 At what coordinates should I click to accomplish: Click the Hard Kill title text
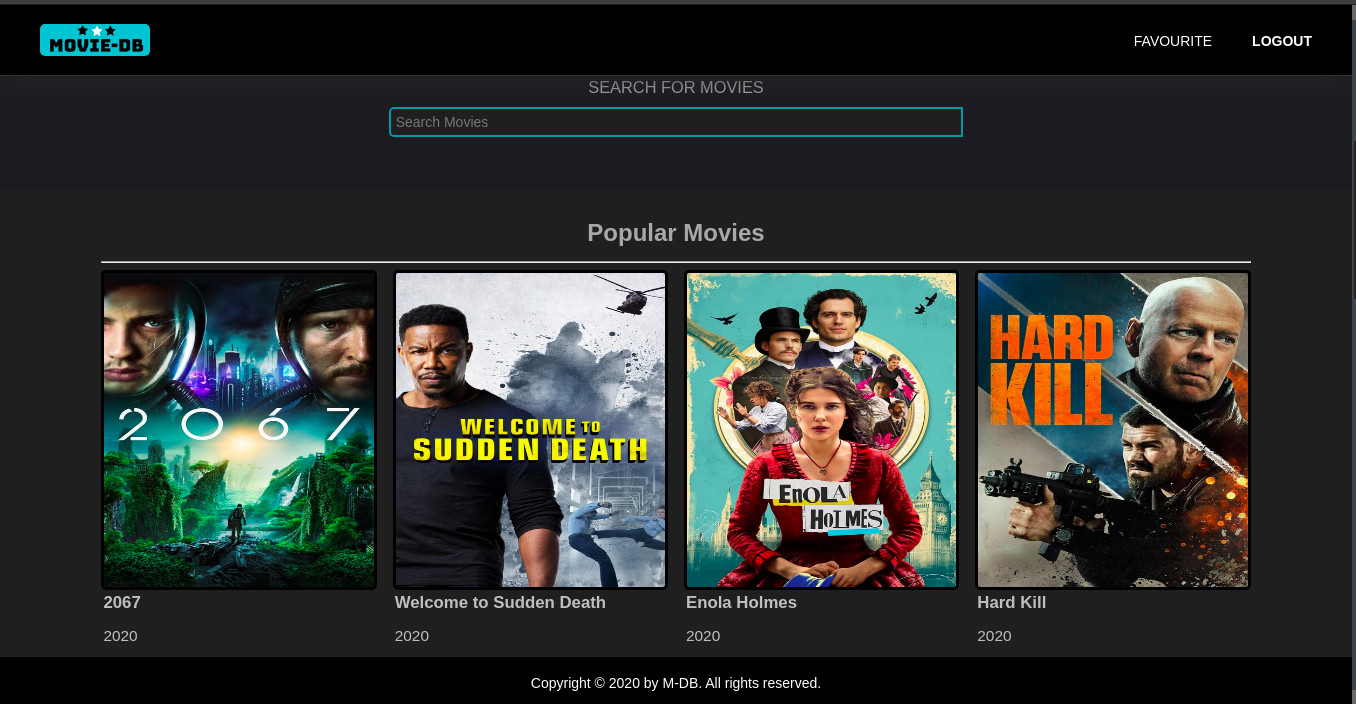click(x=1011, y=602)
